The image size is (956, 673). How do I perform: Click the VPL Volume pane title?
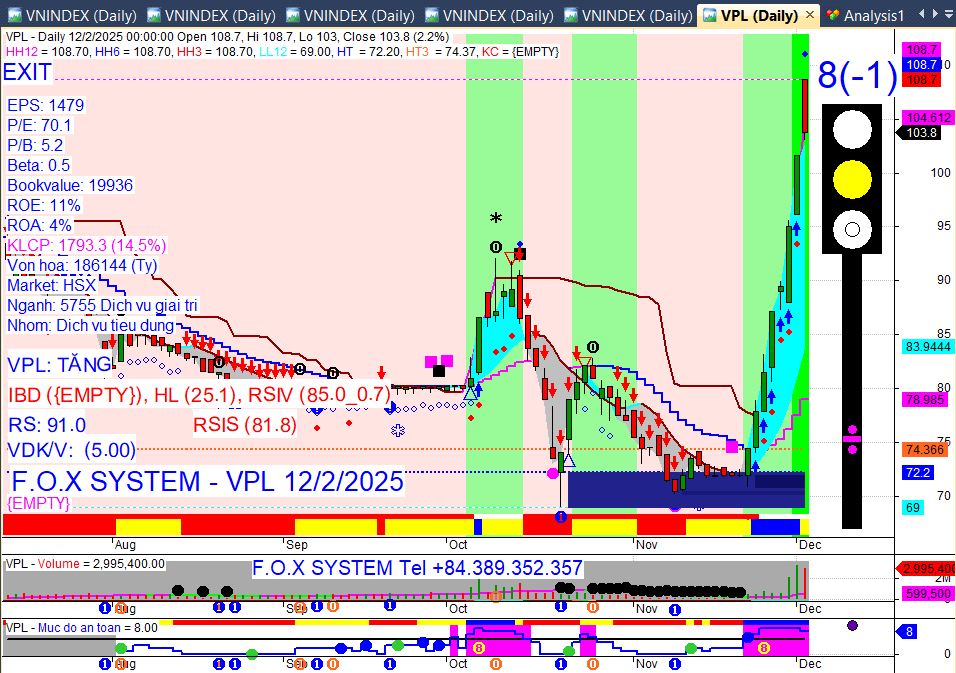coord(85,564)
